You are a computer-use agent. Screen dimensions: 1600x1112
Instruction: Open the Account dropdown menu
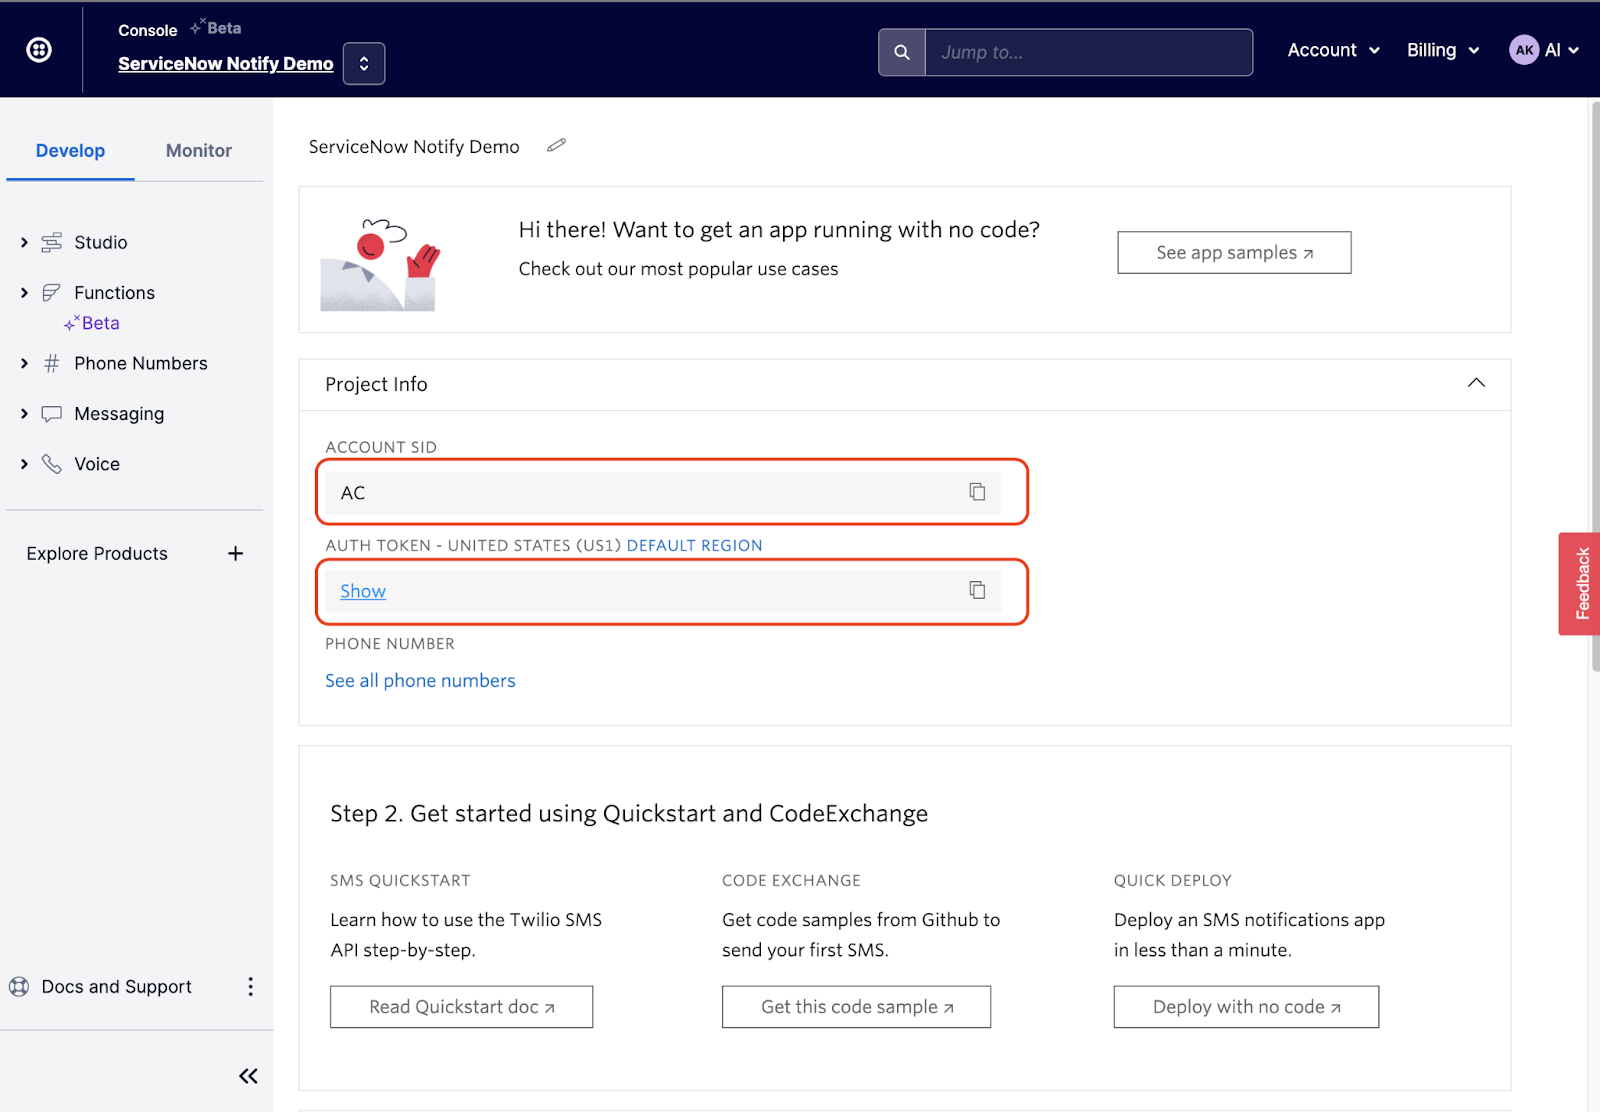[1333, 50]
